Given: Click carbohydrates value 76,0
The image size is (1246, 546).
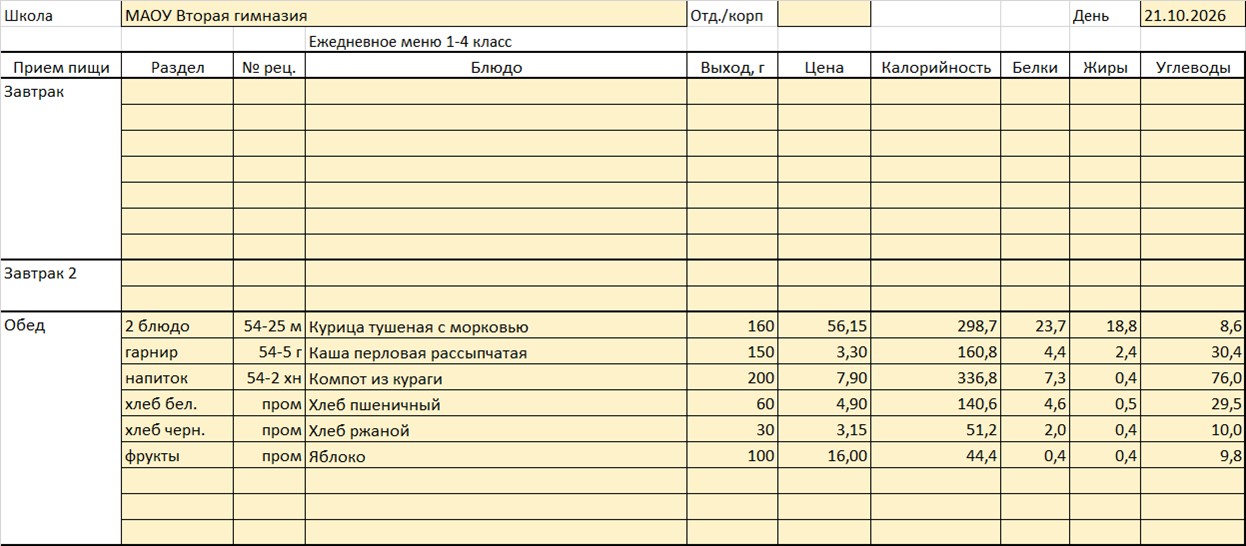Looking at the screenshot, I should (x=1193, y=378).
